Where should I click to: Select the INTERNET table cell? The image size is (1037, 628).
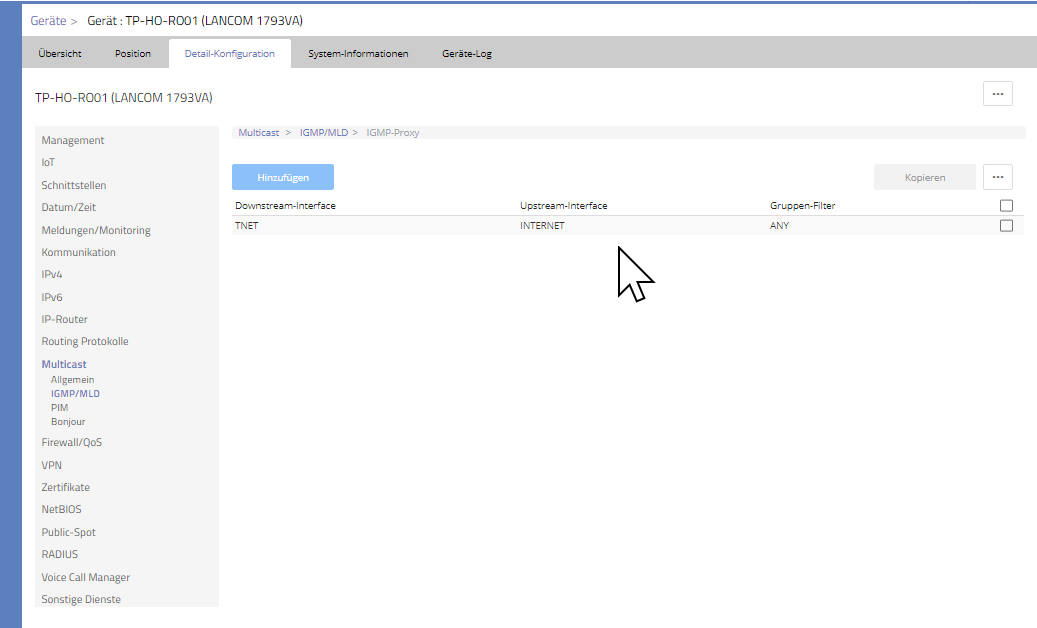click(542, 225)
